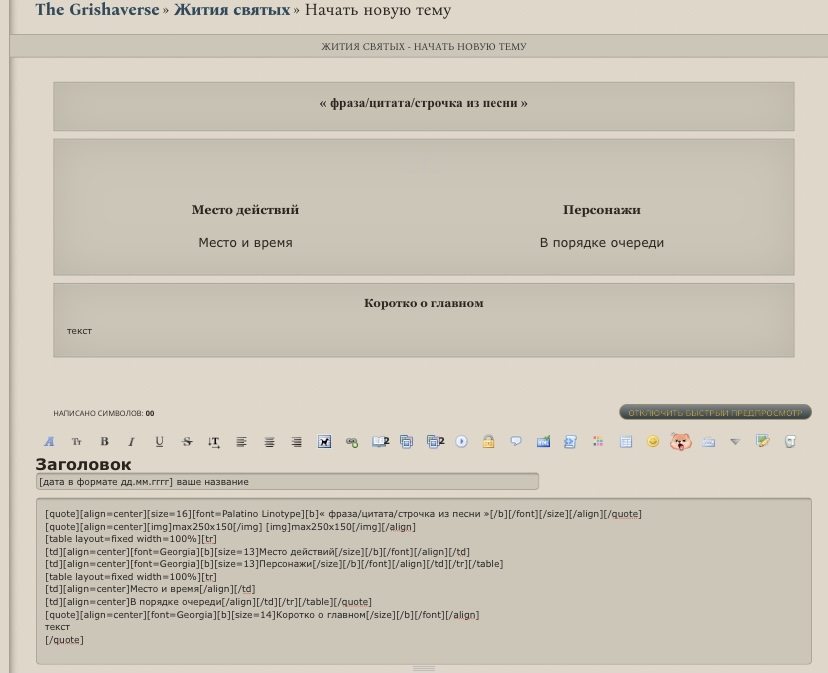This screenshot has height=673, width=828.
Task: Apply strikethrough formatting
Action: [x=187, y=442]
